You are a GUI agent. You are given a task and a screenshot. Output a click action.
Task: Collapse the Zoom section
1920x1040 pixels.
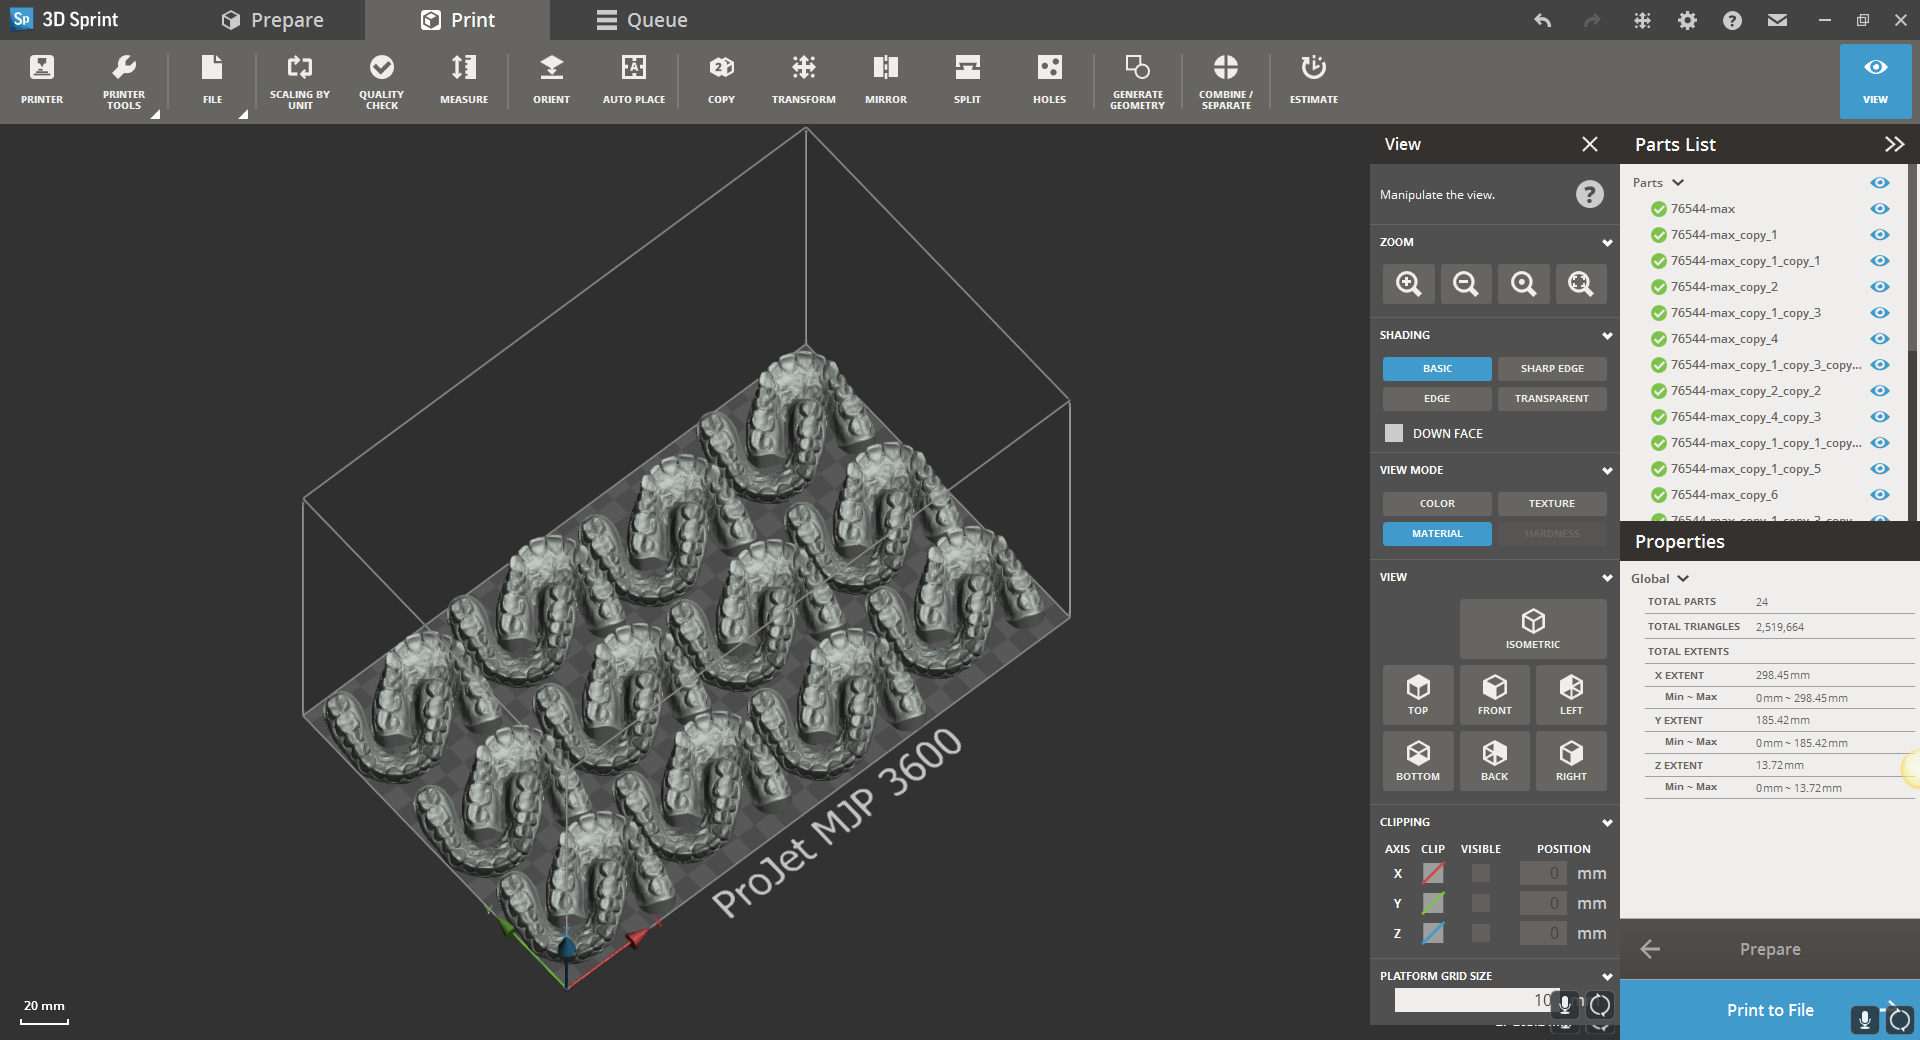pos(1606,242)
